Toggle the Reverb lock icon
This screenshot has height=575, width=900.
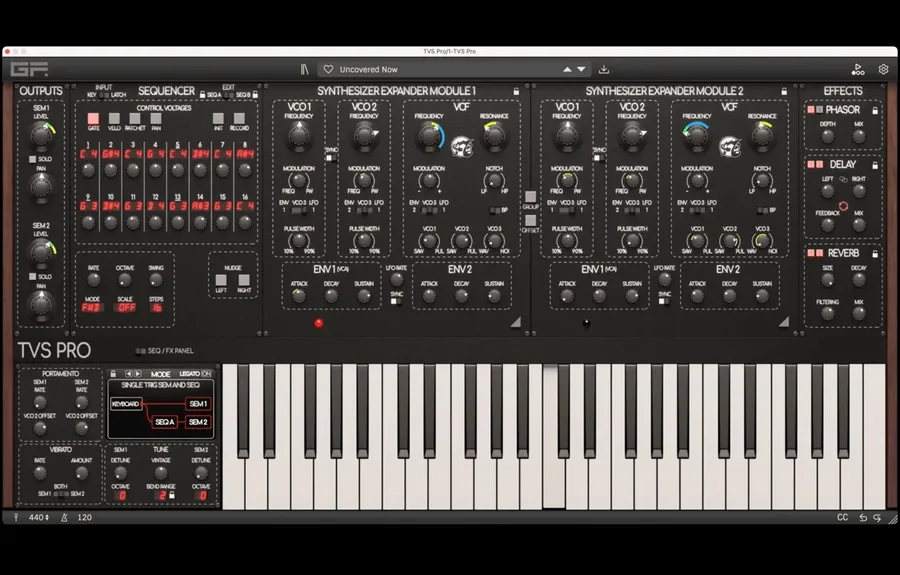click(x=875, y=253)
